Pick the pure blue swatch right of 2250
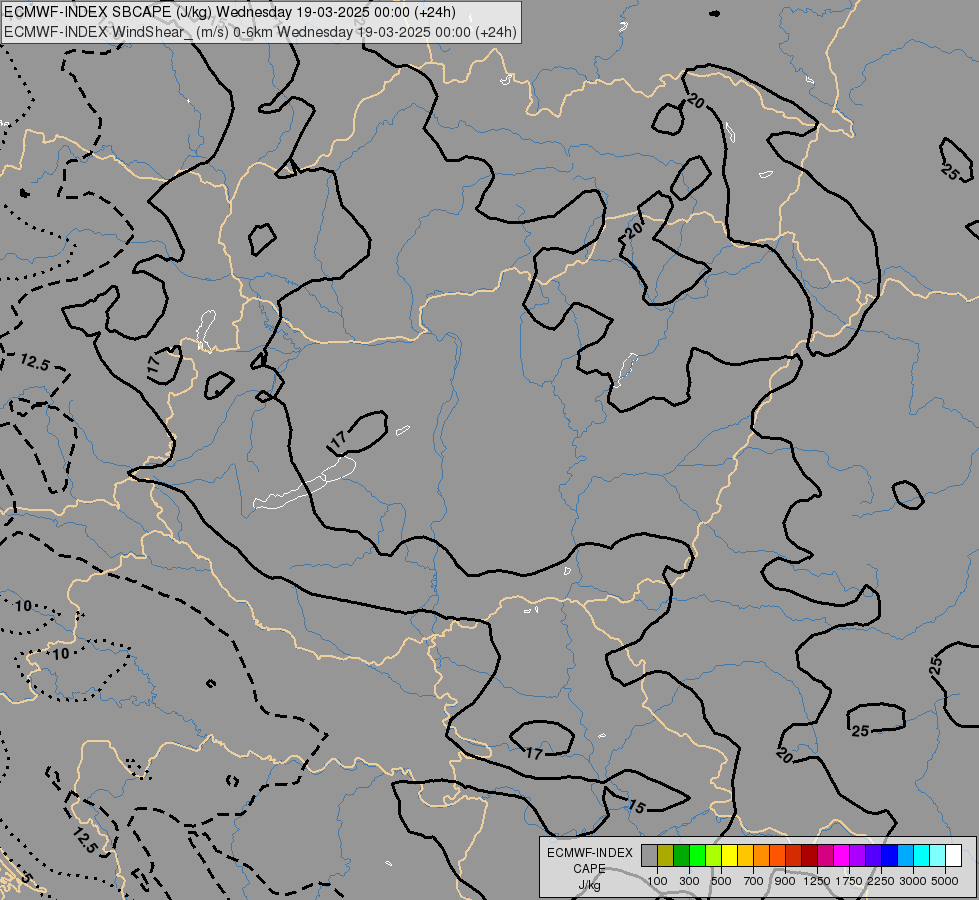 [890, 855]
